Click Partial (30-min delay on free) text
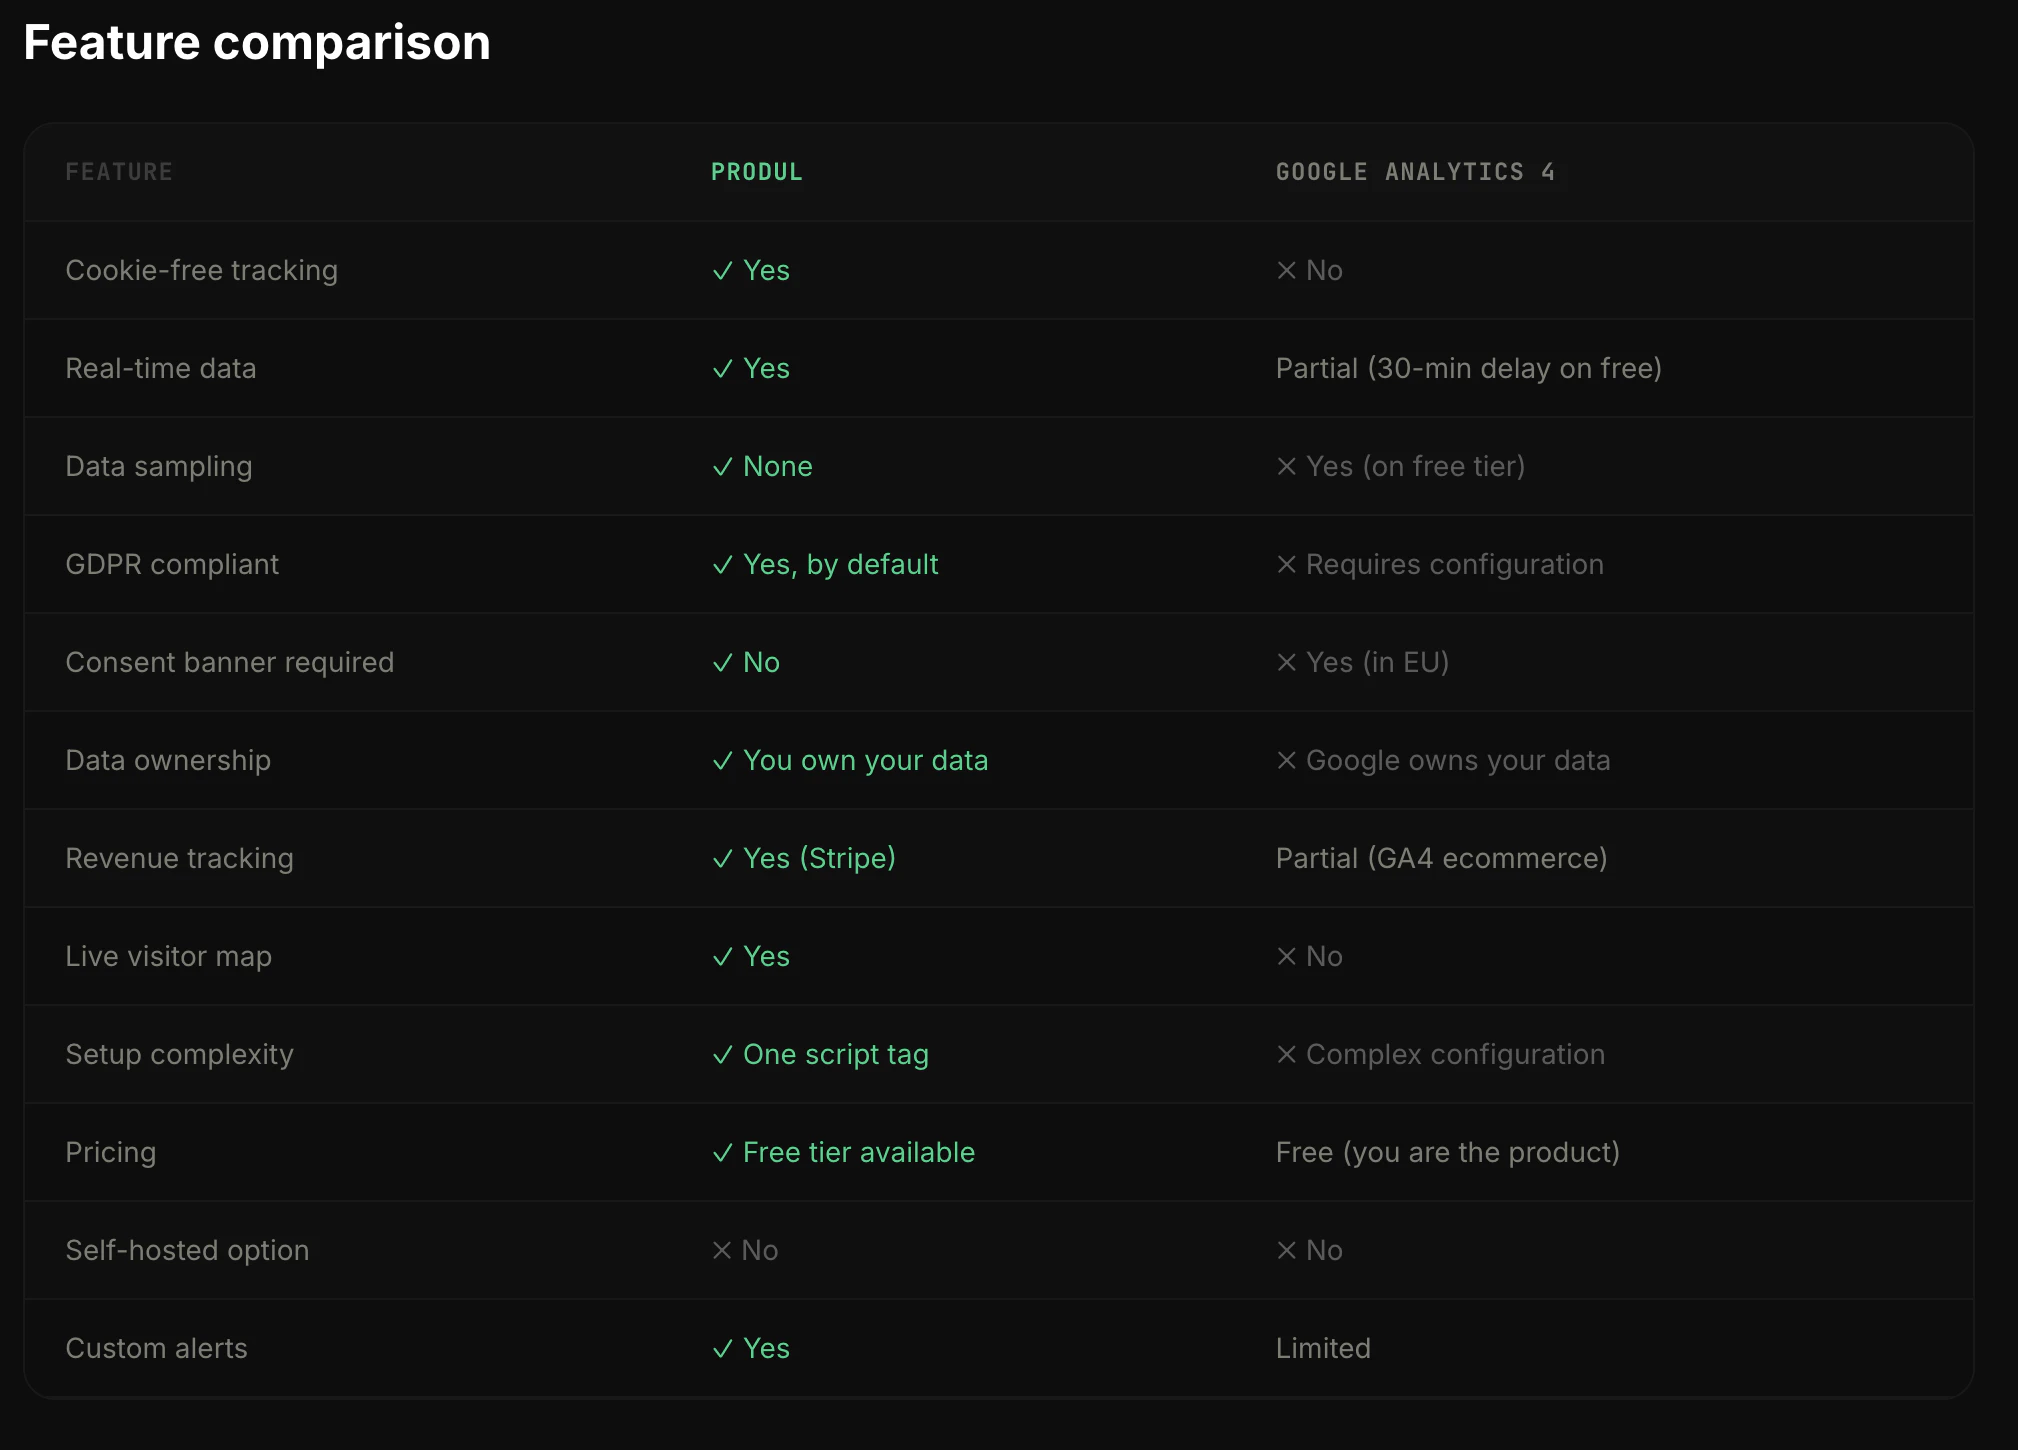The image size is (2018, 1450). 1468,368
